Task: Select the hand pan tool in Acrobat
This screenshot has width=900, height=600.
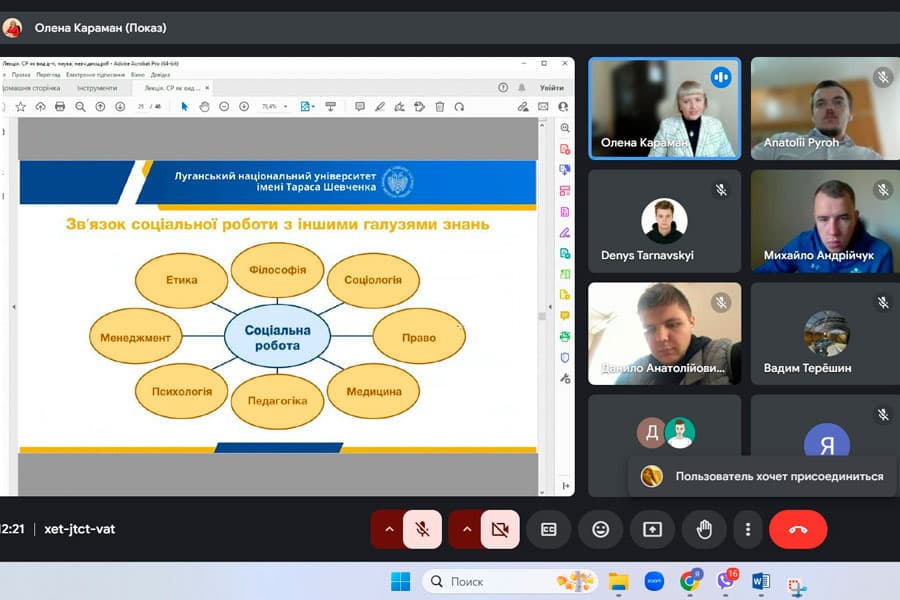Action: coord(204,107)
